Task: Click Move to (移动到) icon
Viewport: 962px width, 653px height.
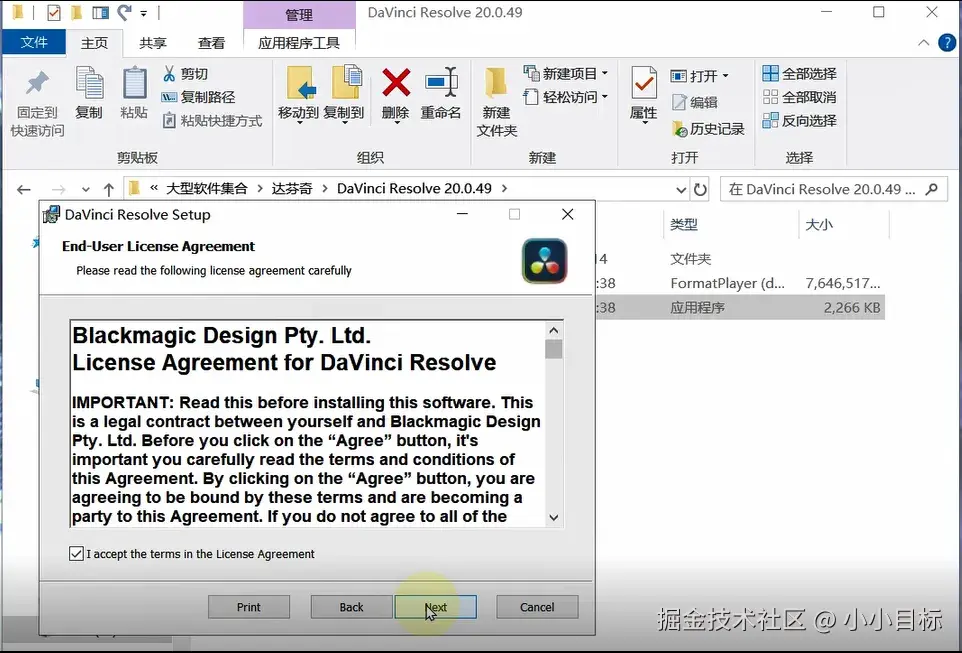Action: (x=299, y=84)
